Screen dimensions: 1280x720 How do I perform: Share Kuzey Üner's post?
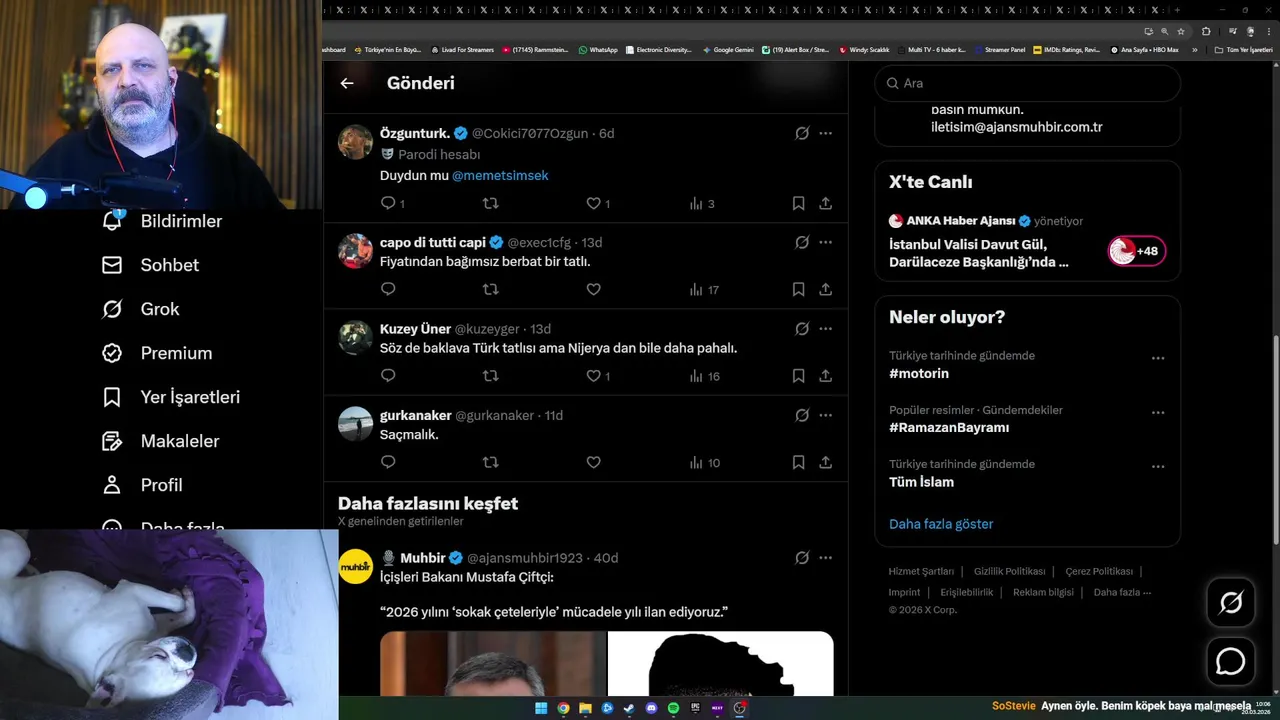pyautogui.click(x=825, y=376)
